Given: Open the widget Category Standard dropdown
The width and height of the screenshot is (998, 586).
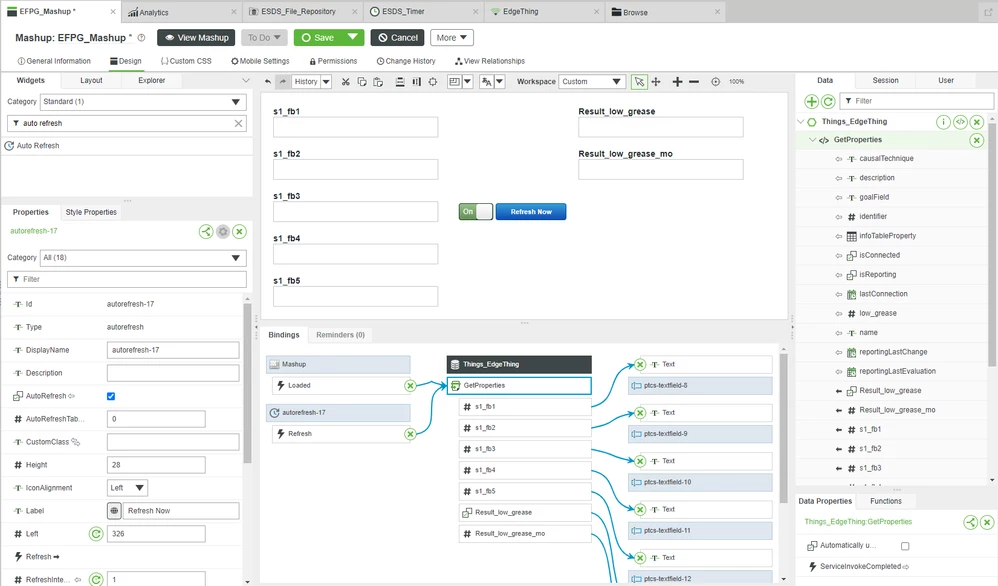Looking at the screenshot, I should tap(143, 102).
